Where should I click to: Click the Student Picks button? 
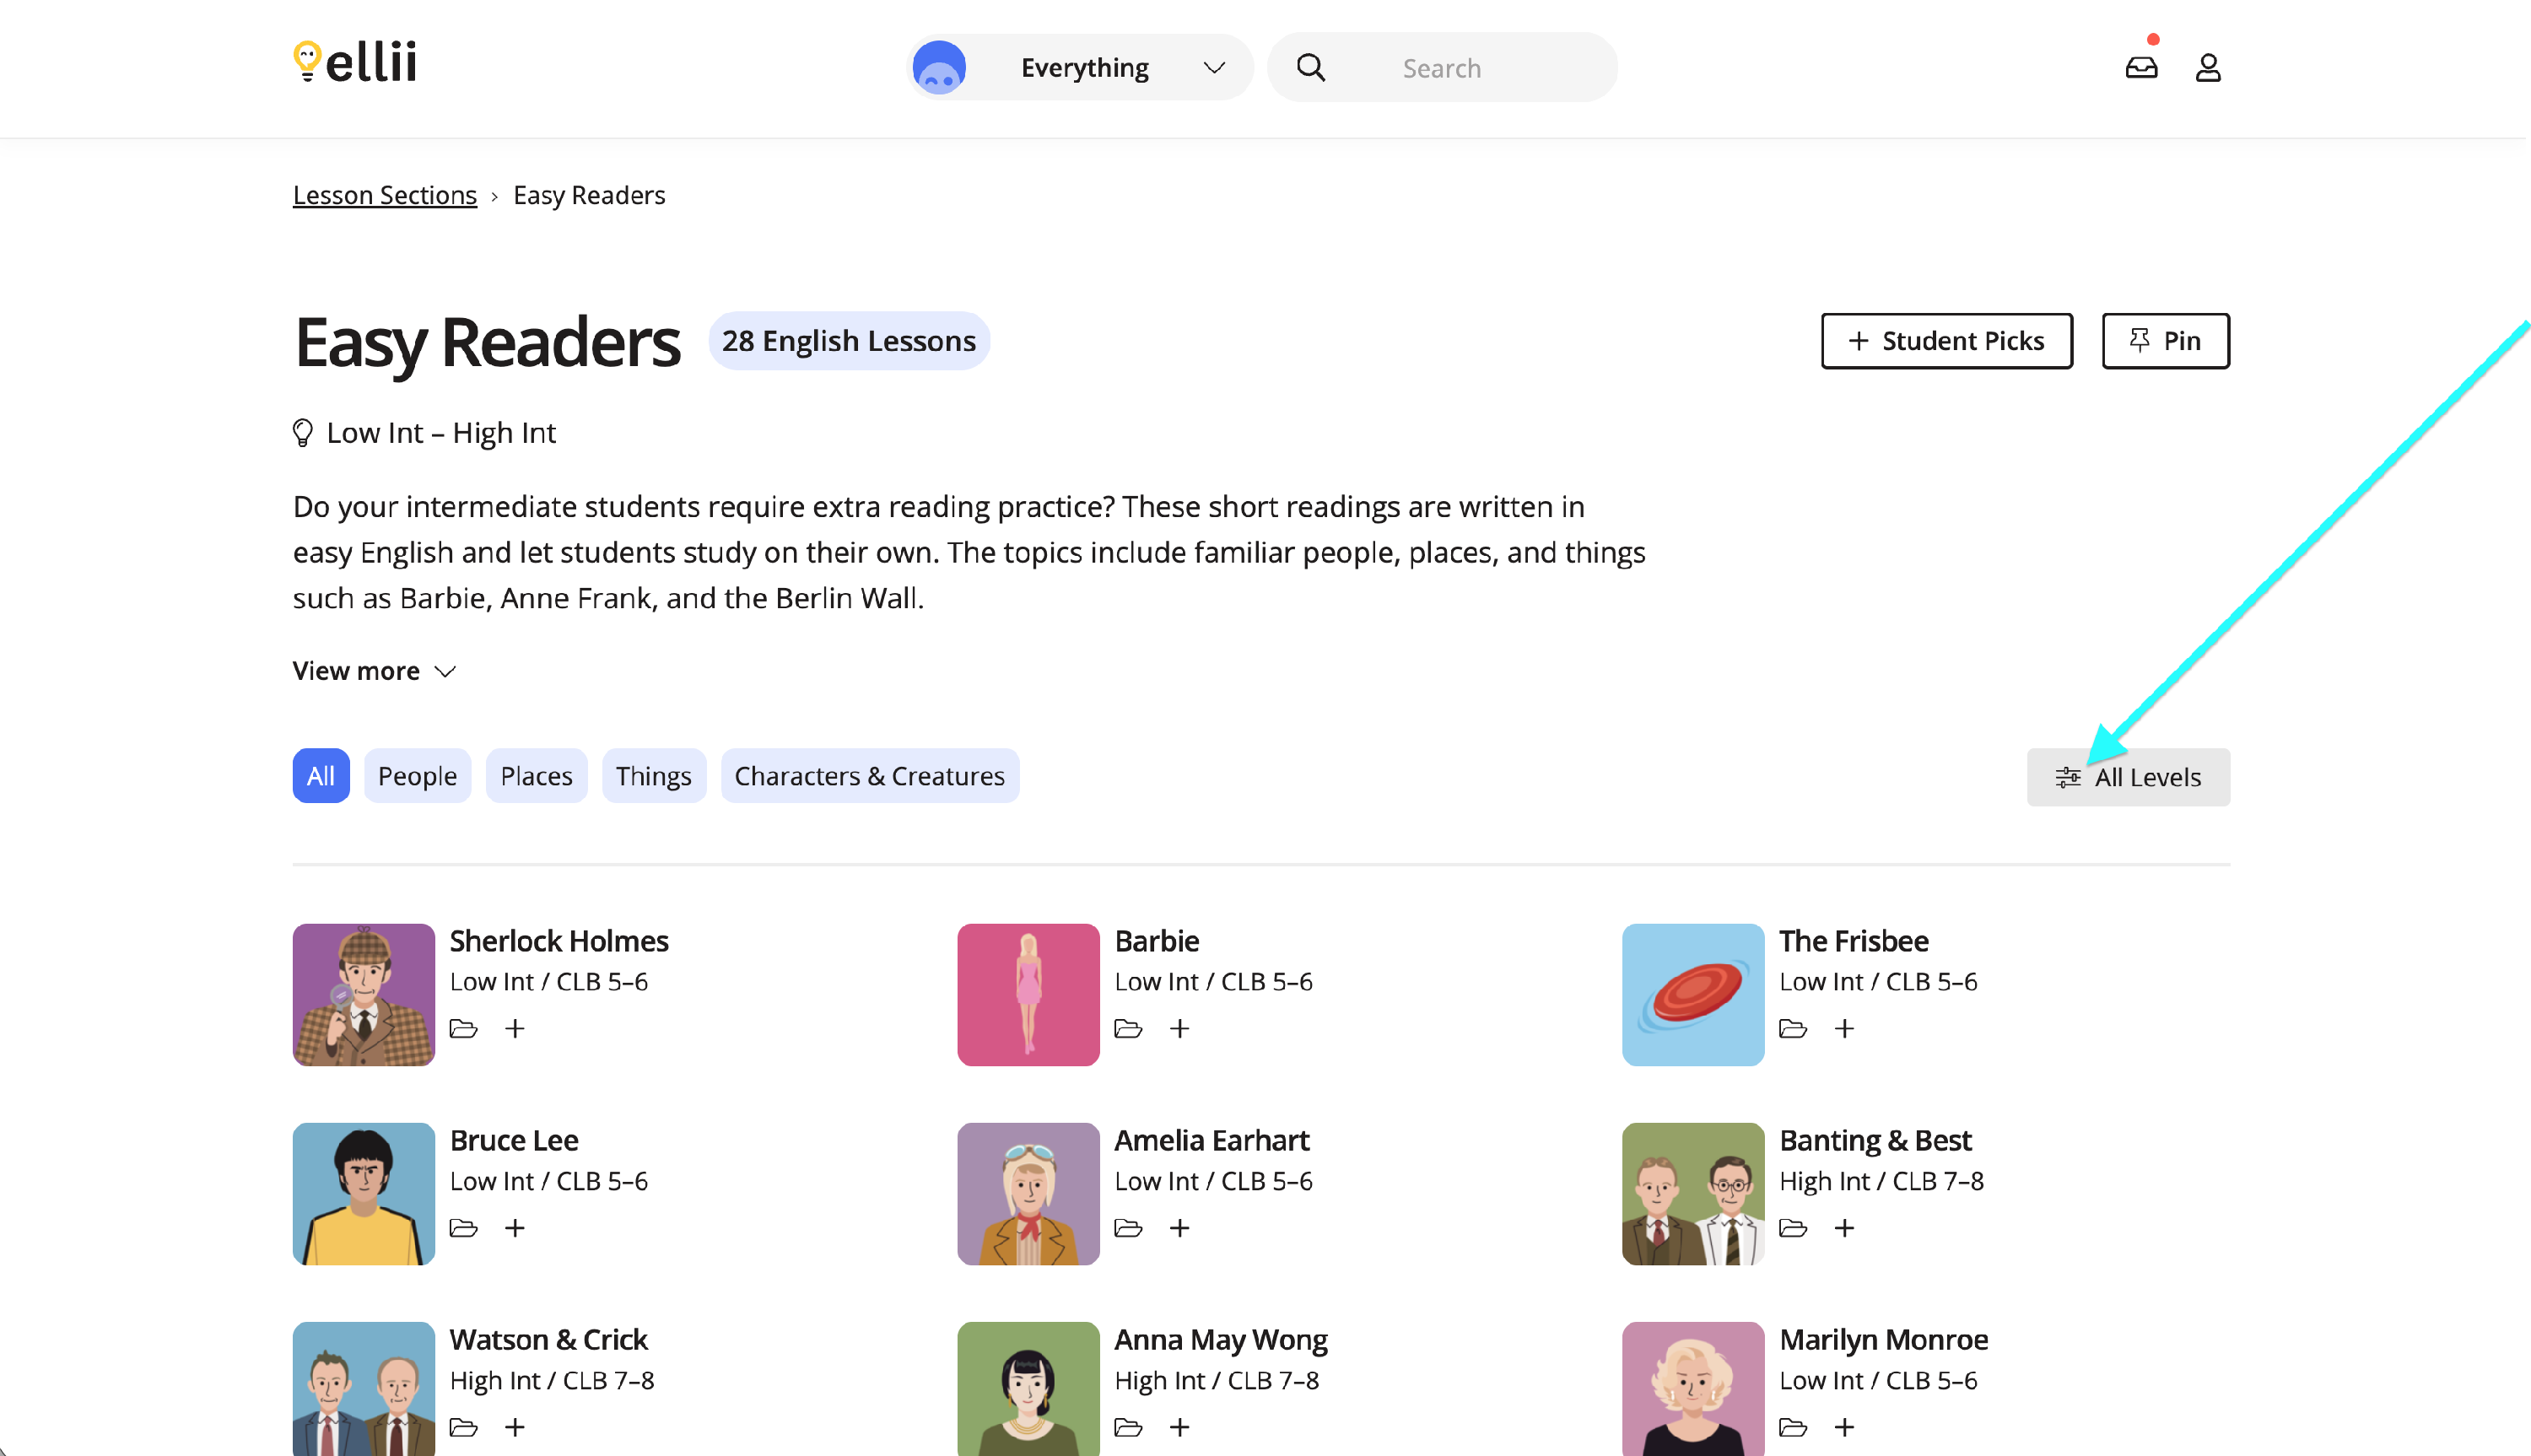tap(1945, 341)
